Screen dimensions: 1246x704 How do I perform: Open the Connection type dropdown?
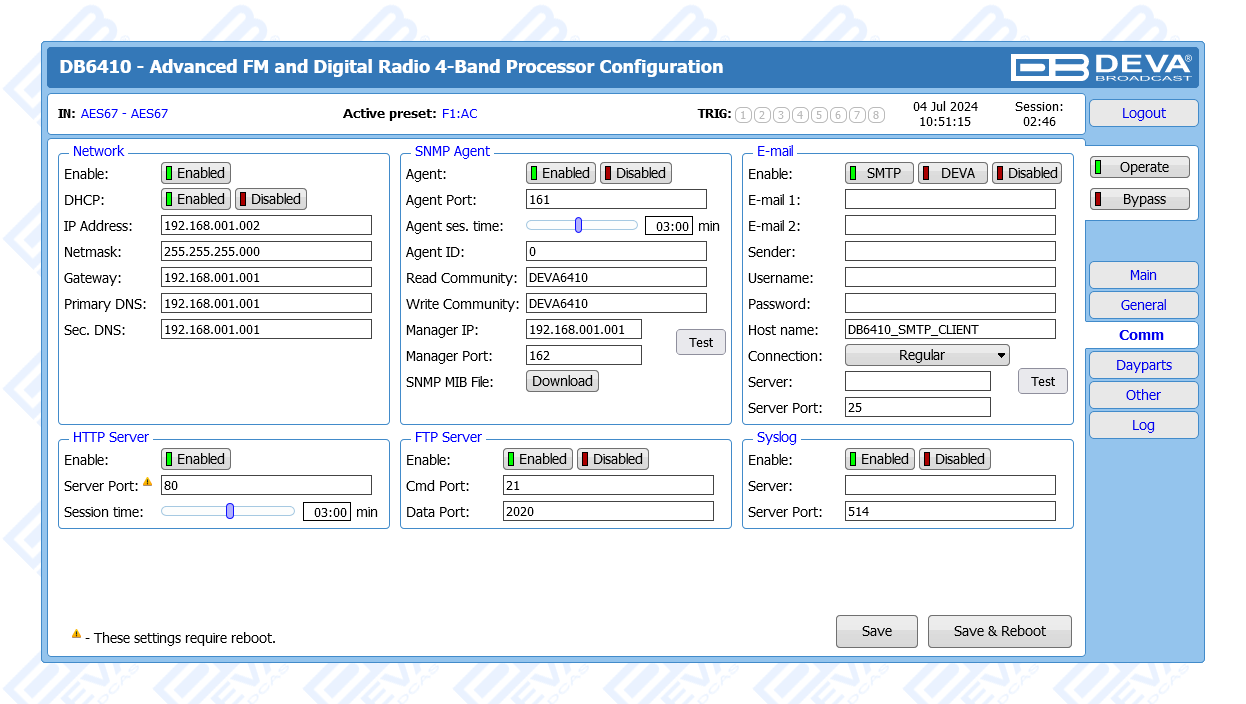(x=927, y=355)
